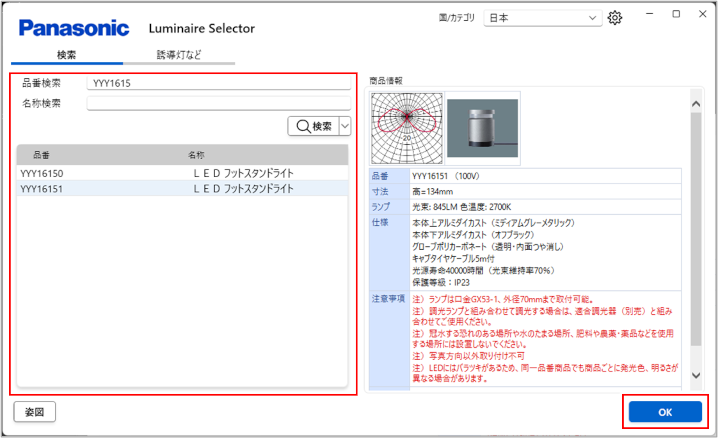
Task: Open the 国/カテゴリ dropdown showing 日本
Action: click(543, 18)
